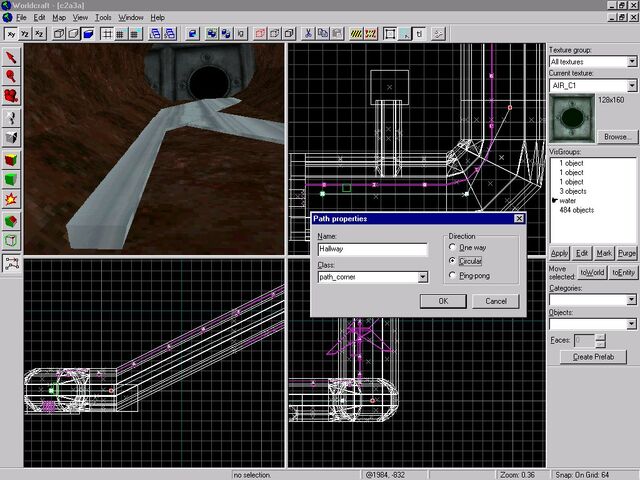Click the Apply button under VisGroups

(x=559, y=253)
